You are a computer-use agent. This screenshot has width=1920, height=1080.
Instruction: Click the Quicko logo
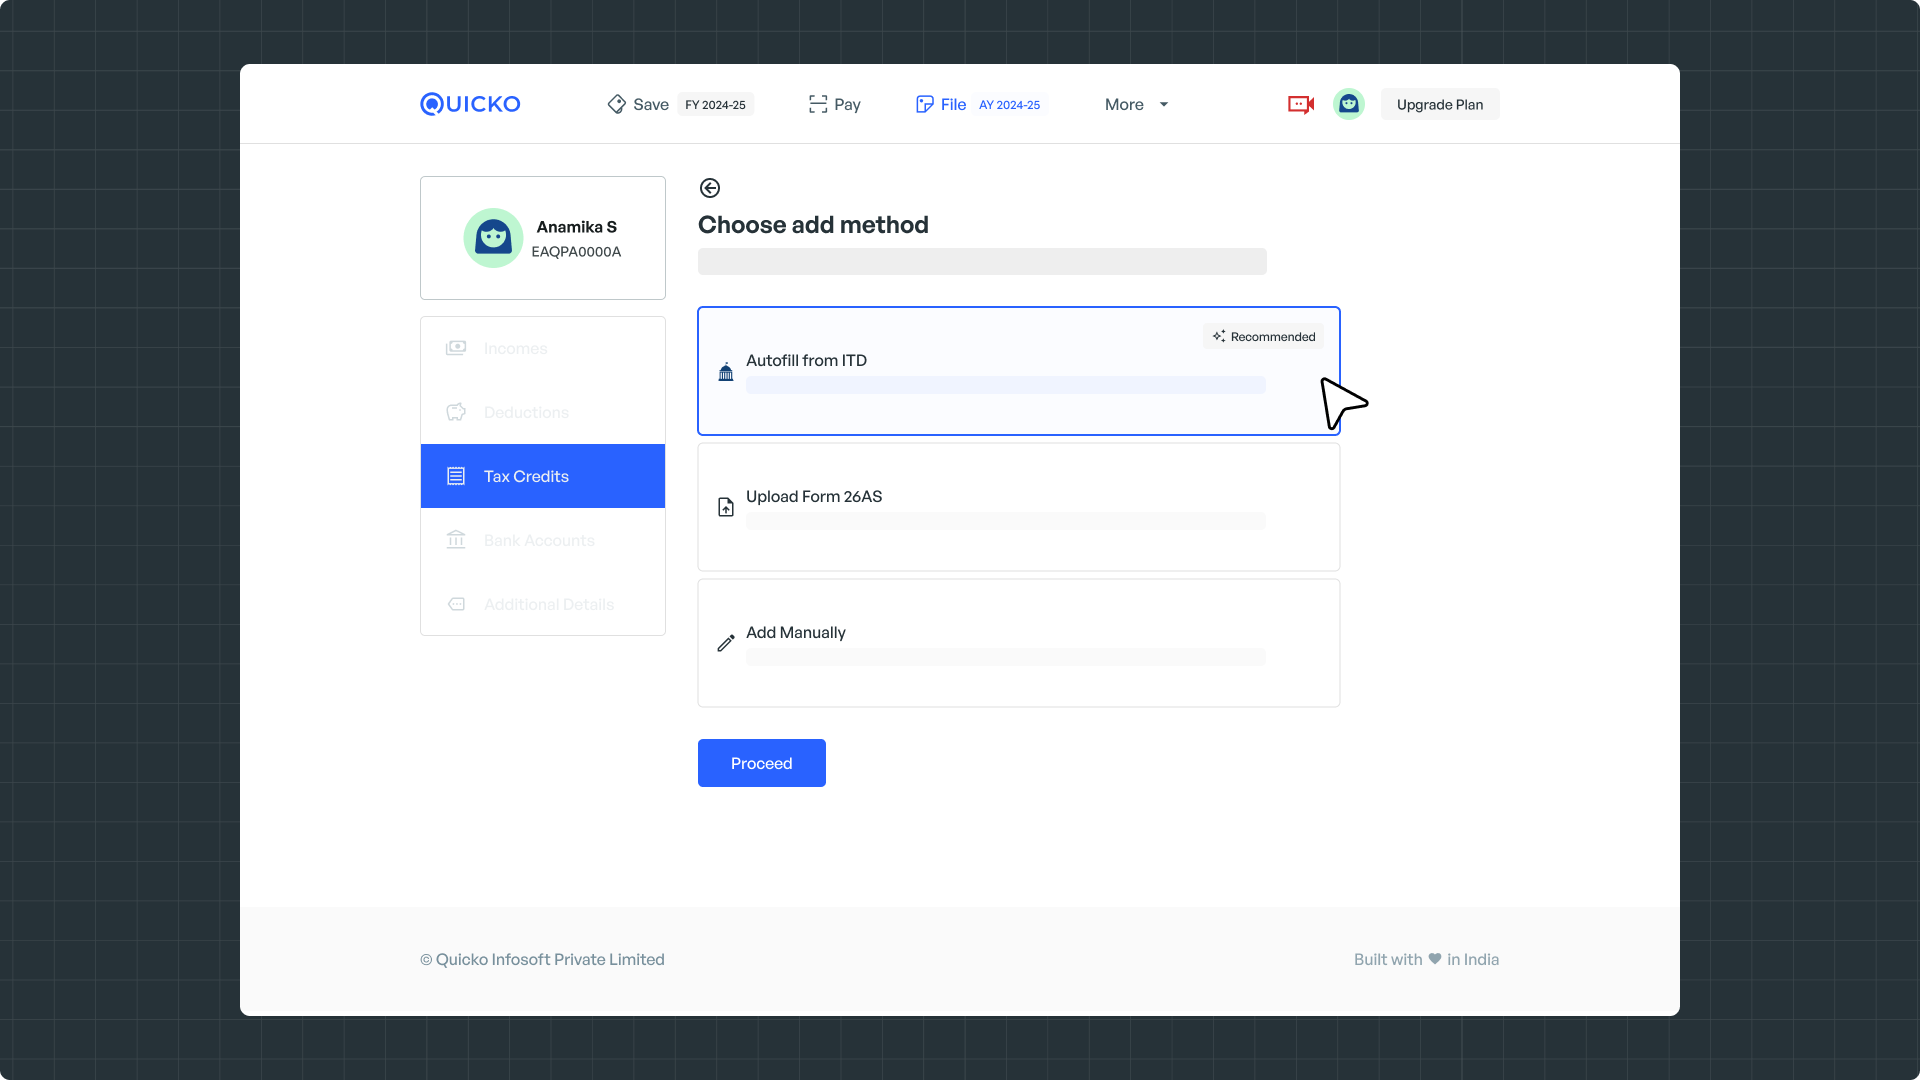coord(470,104)
